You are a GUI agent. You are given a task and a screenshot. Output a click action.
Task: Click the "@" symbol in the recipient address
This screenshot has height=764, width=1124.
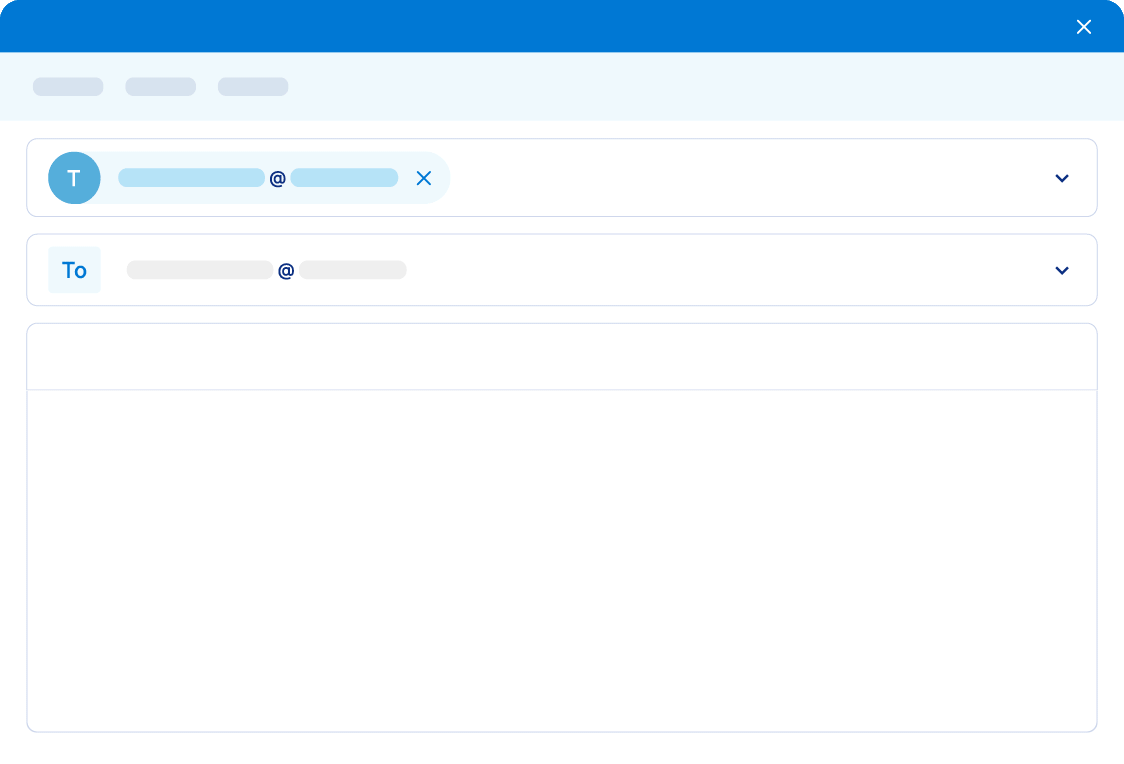tap(285, 271)
